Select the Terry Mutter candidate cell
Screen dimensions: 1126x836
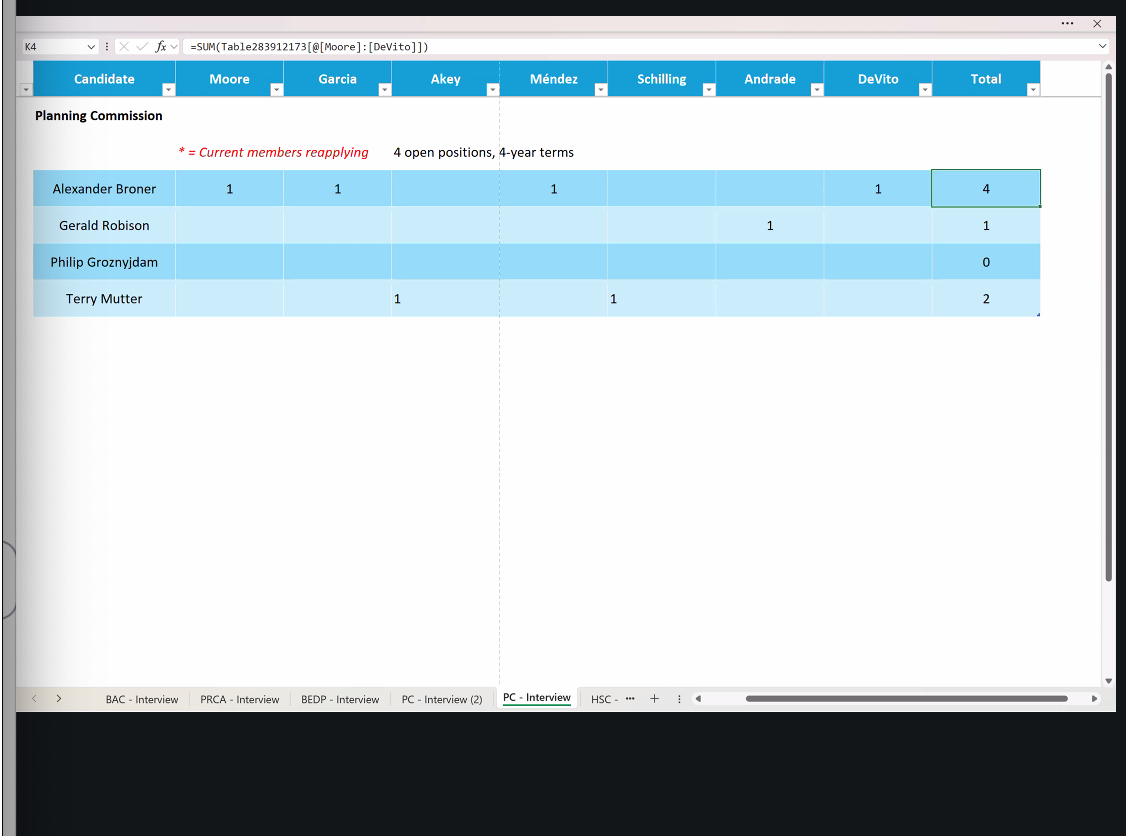click(x=104, y=299)
